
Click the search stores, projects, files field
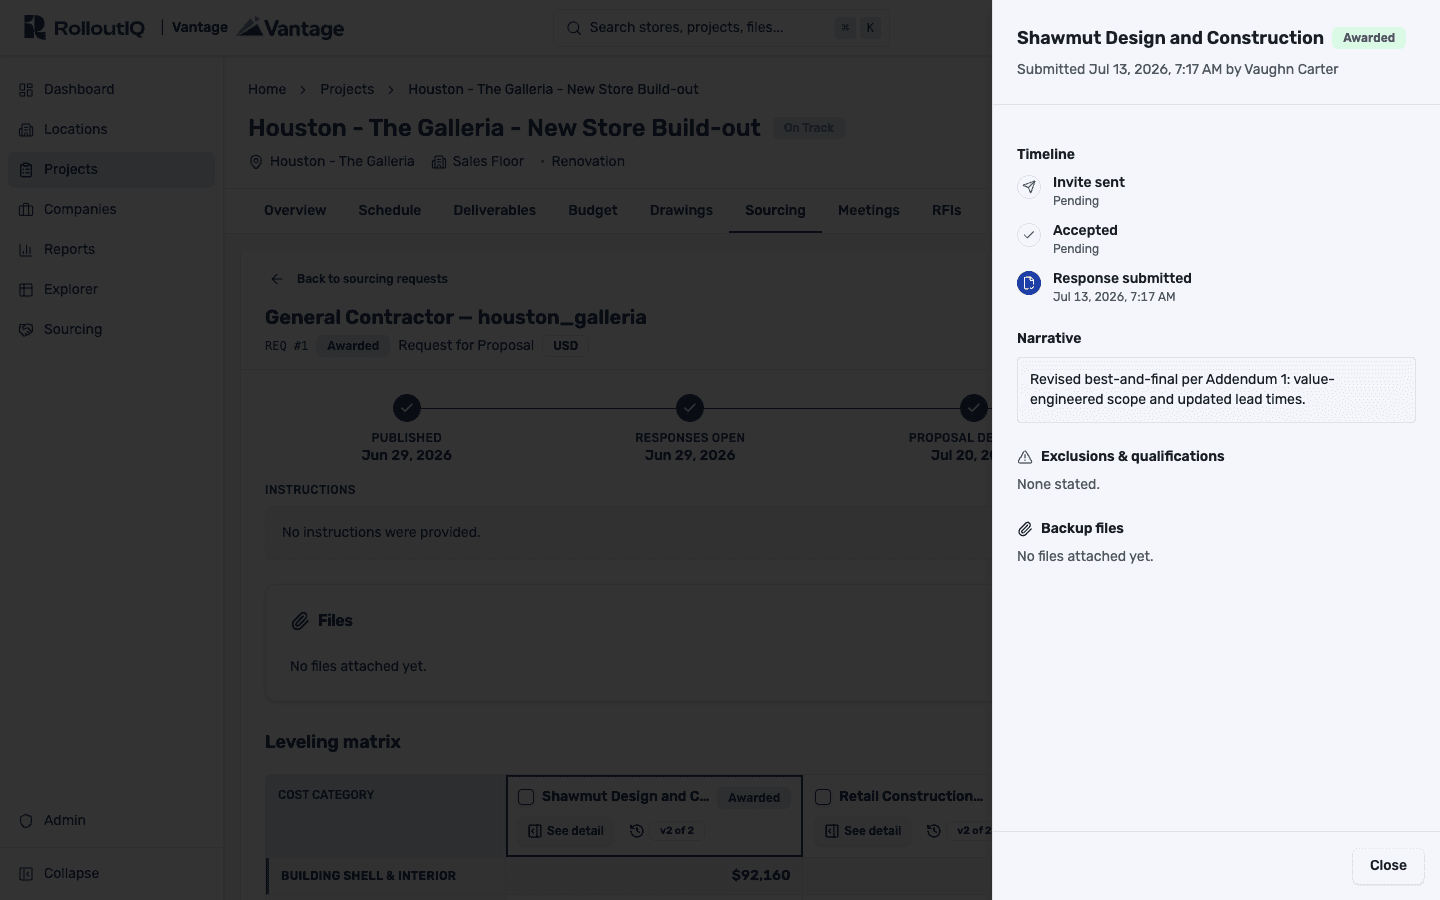coord(720,28)
